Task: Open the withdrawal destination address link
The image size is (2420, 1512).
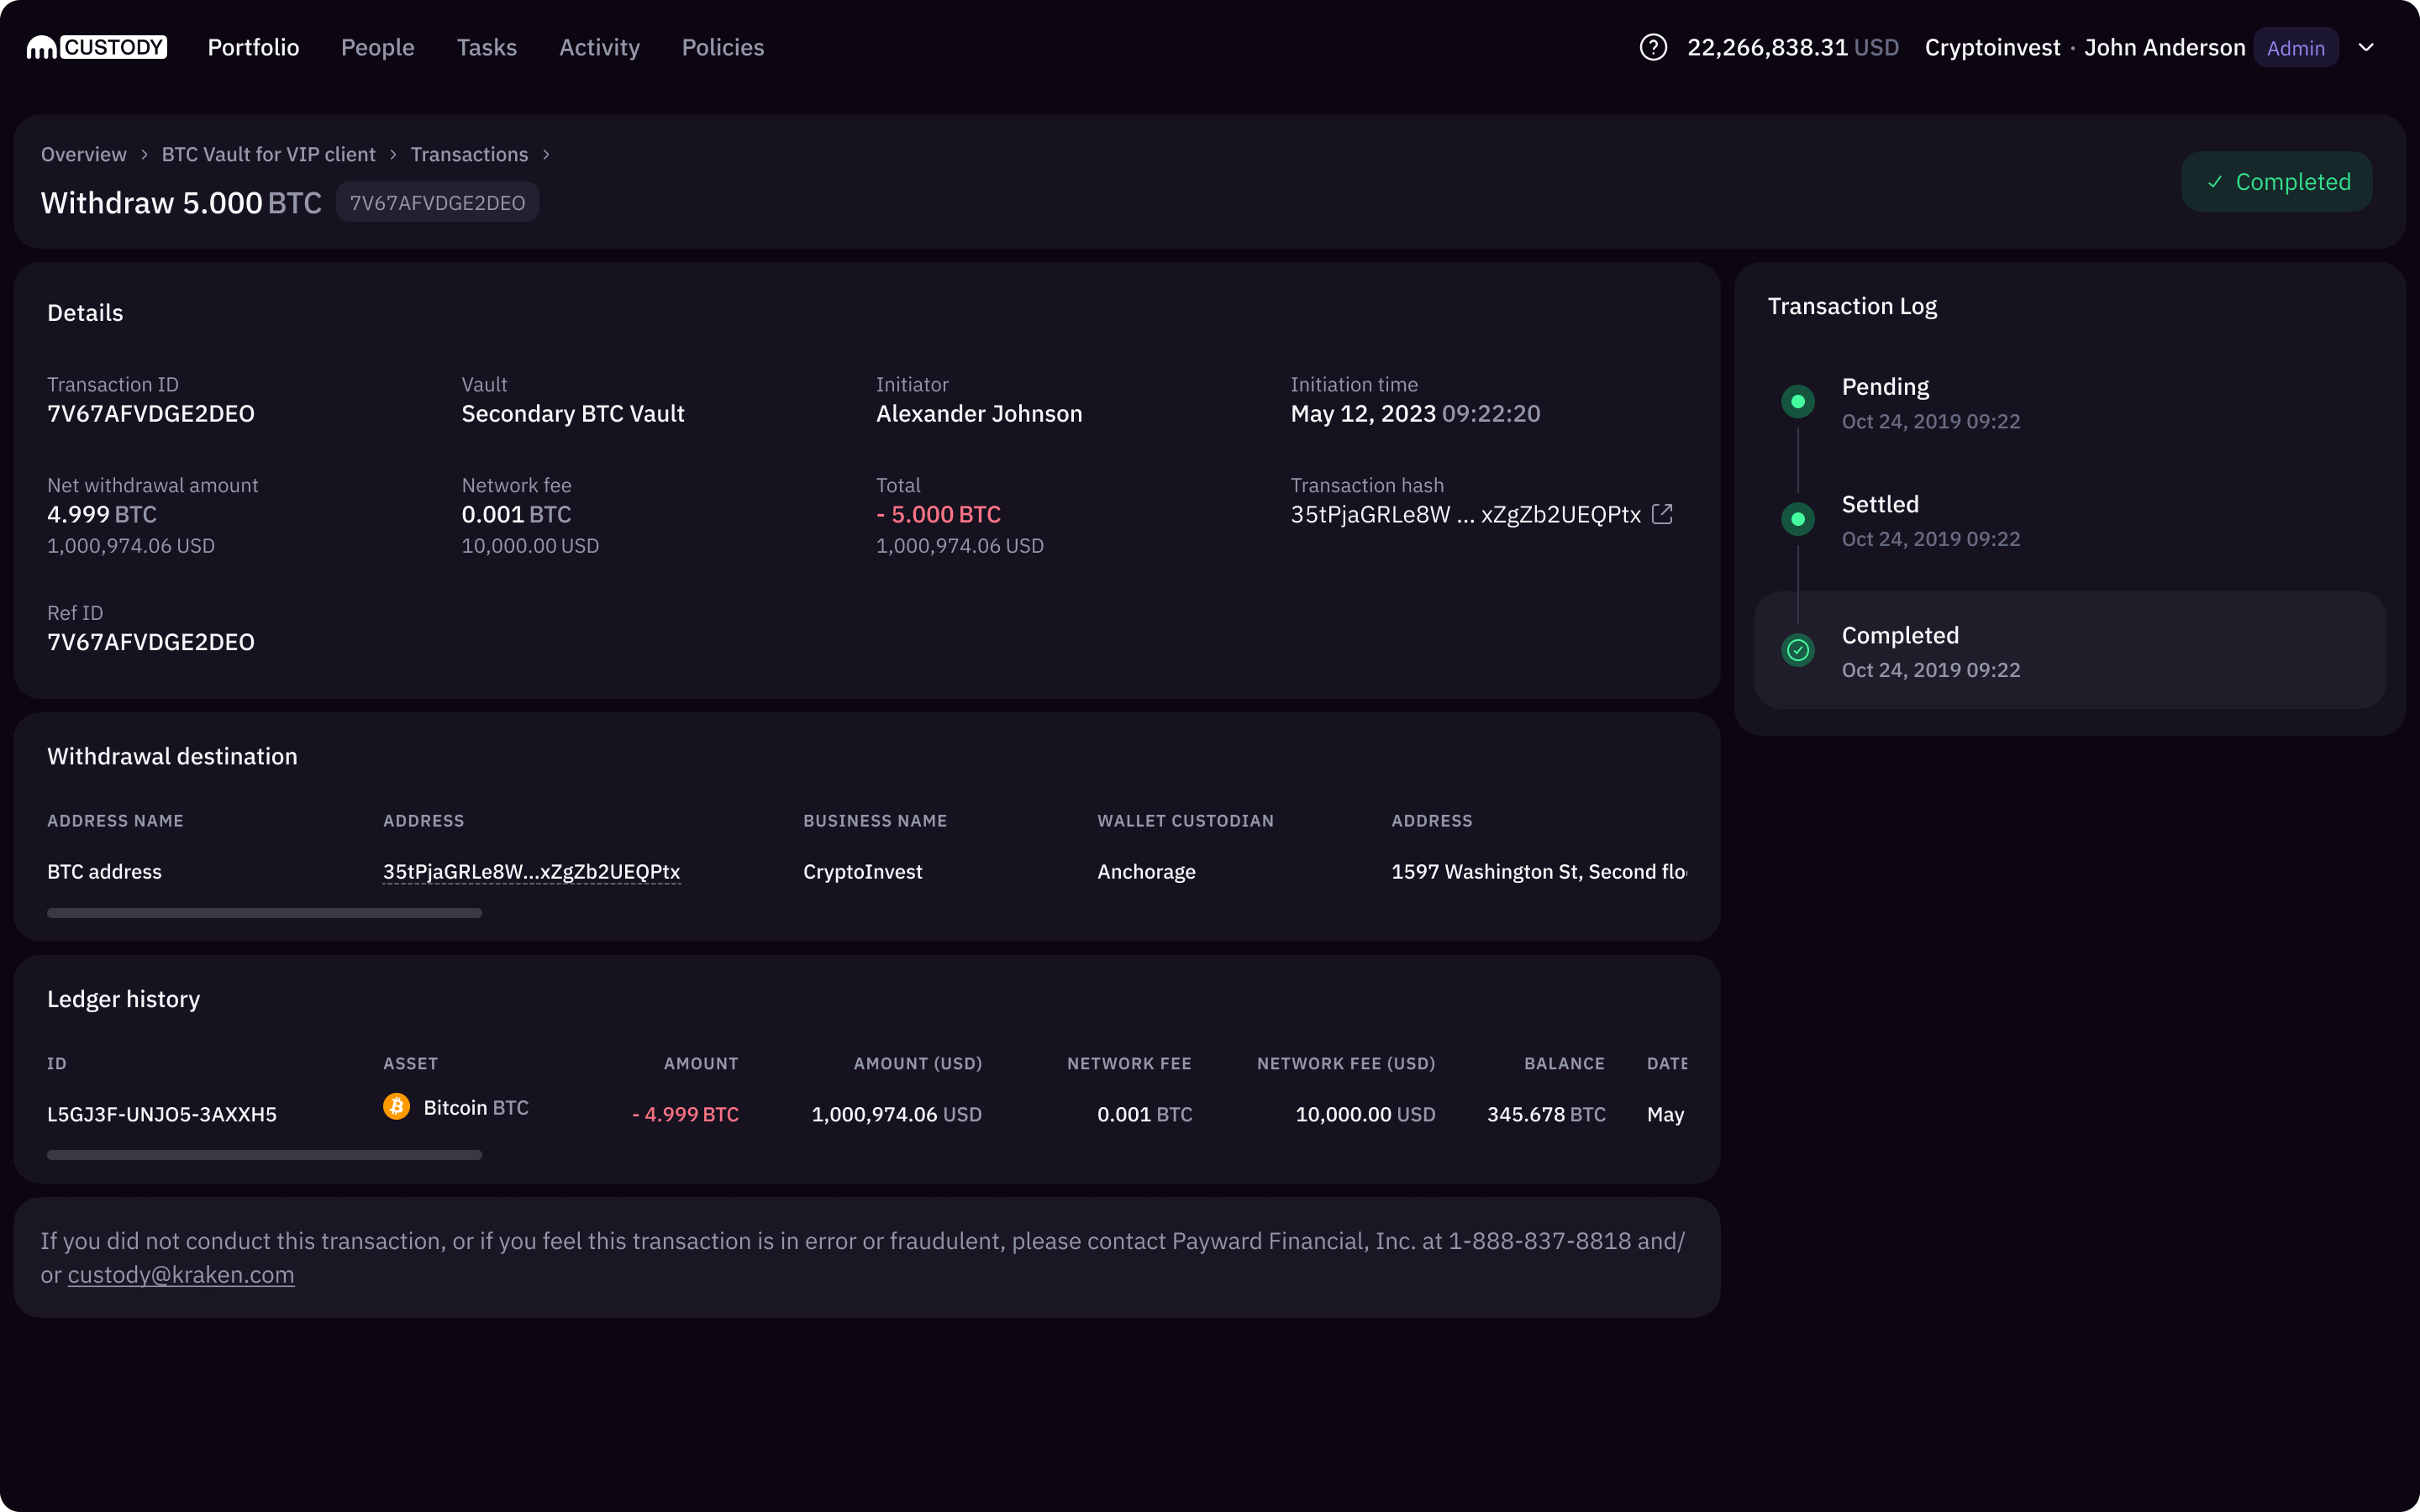Action: pos(532,872)
